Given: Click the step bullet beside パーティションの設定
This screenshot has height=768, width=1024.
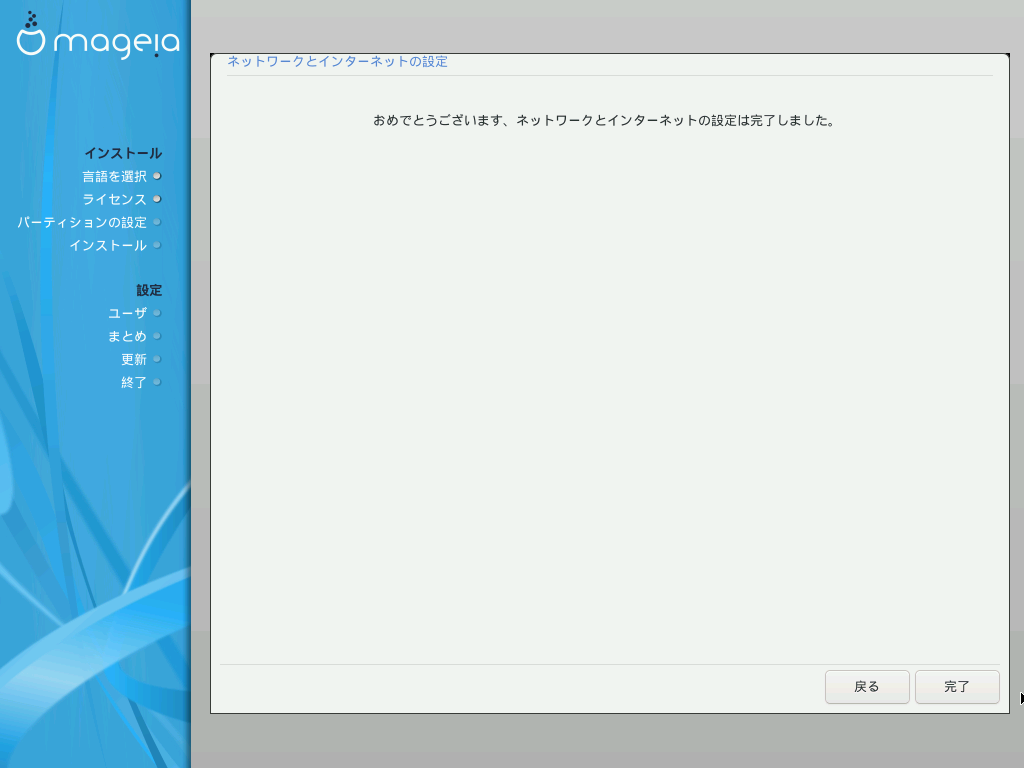Looking at the screenshot, I should click(157, 222).
